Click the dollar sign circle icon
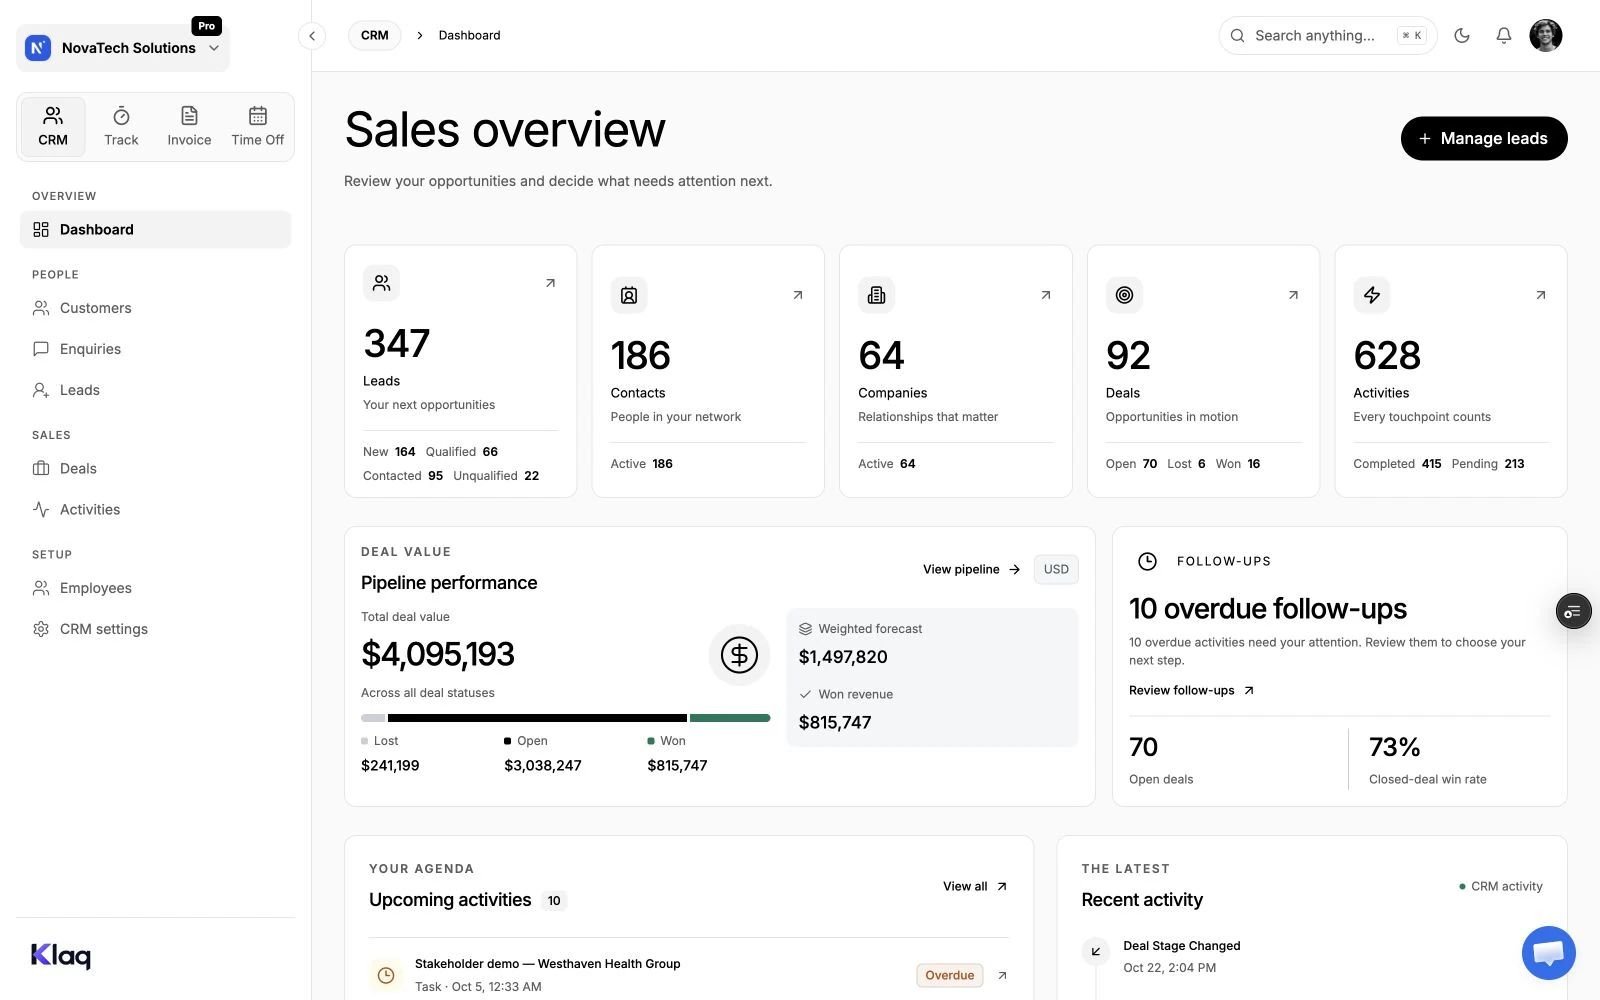 (740, 655)
